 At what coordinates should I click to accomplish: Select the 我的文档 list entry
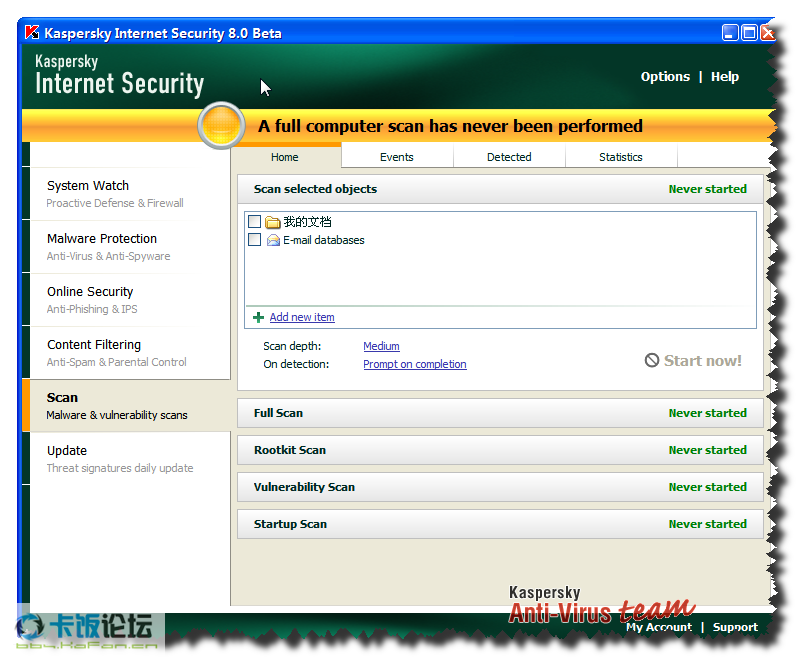point(307,222)
